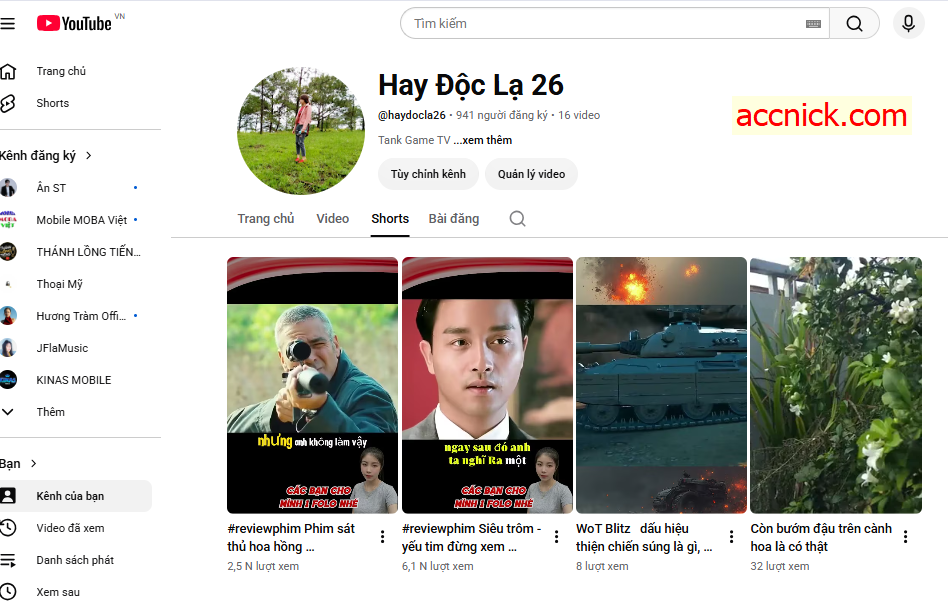Open Thoại Mỹ channel avatar
The width and height of the screenshot is (948, 601).
(x=8, y=284)
